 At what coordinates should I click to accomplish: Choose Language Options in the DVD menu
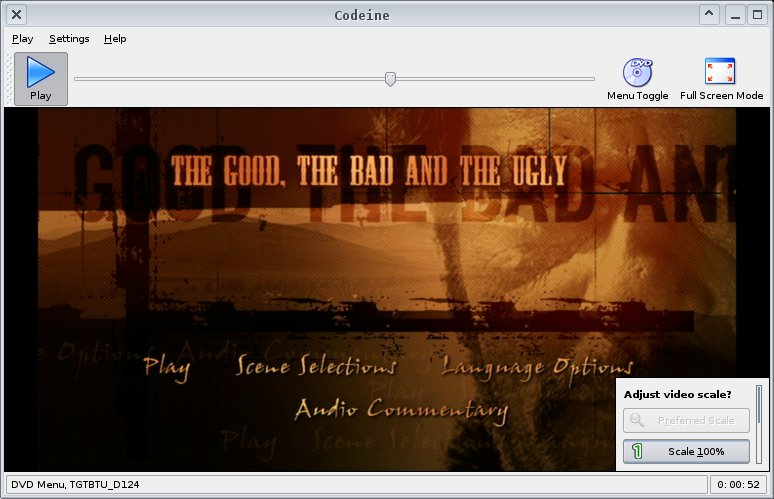(x=537, y=368)
